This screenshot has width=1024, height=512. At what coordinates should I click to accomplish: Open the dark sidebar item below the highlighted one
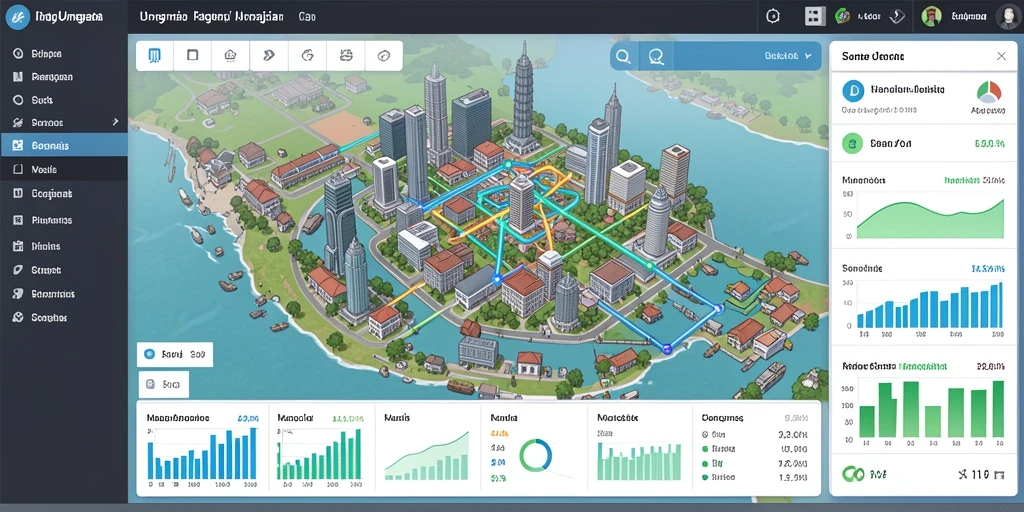(64, 169)
